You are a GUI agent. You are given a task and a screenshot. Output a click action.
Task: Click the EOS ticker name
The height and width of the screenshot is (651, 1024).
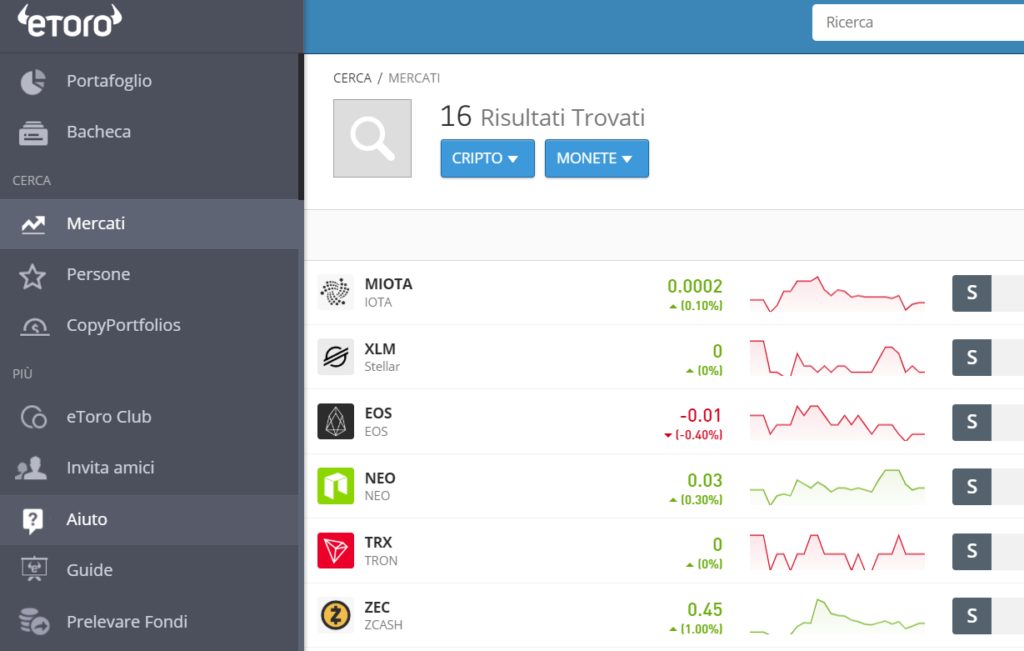pyautogui.click(x=378, y=413)
